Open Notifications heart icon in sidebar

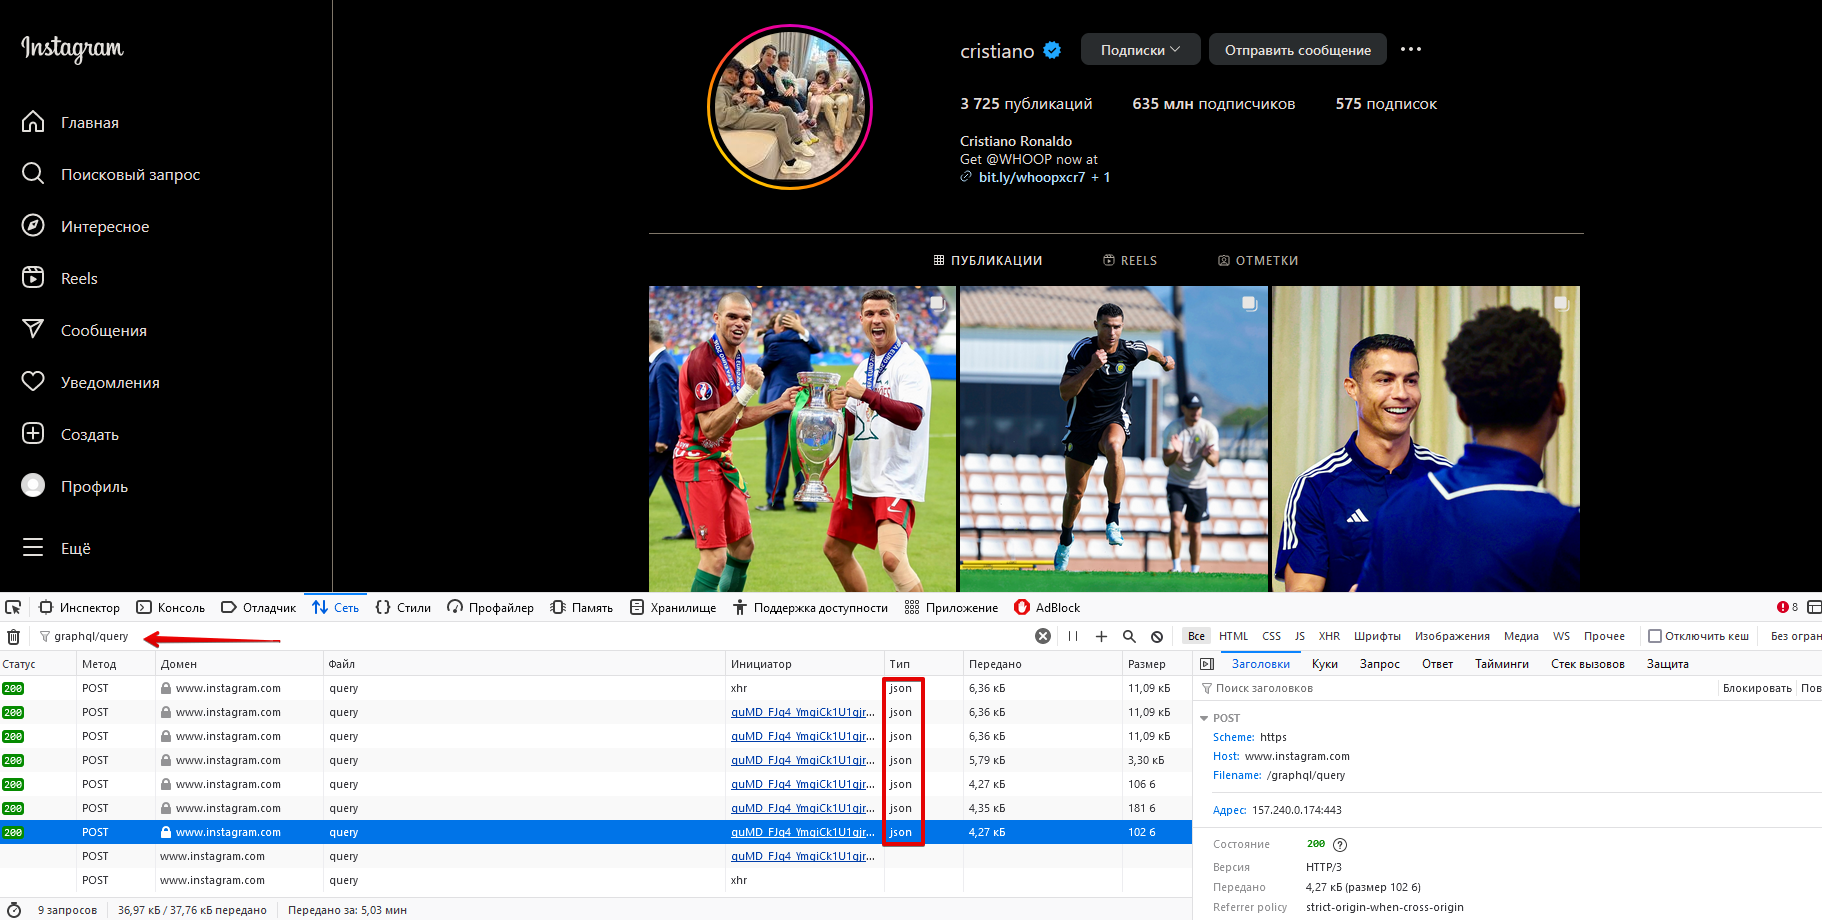click(x=33, y=382)
